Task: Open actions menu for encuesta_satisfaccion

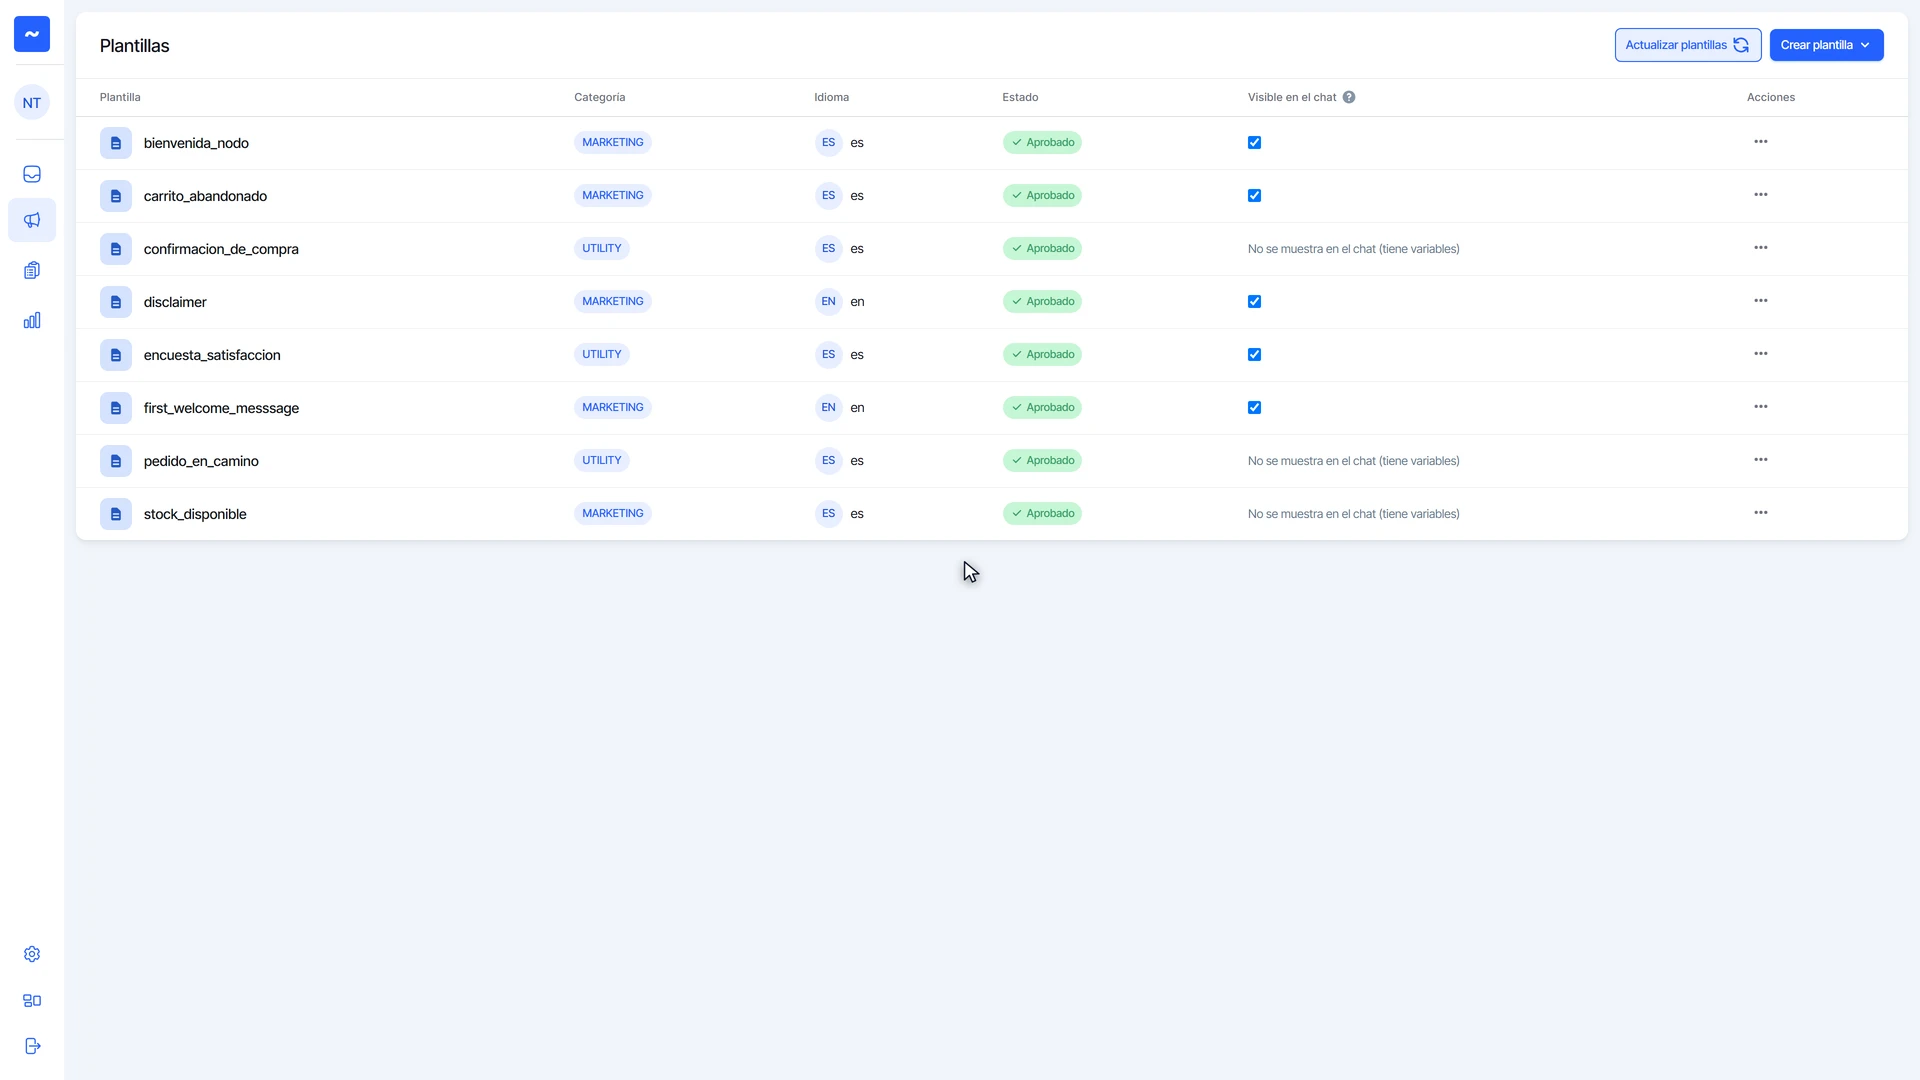Action: (x=1760, y=354)
